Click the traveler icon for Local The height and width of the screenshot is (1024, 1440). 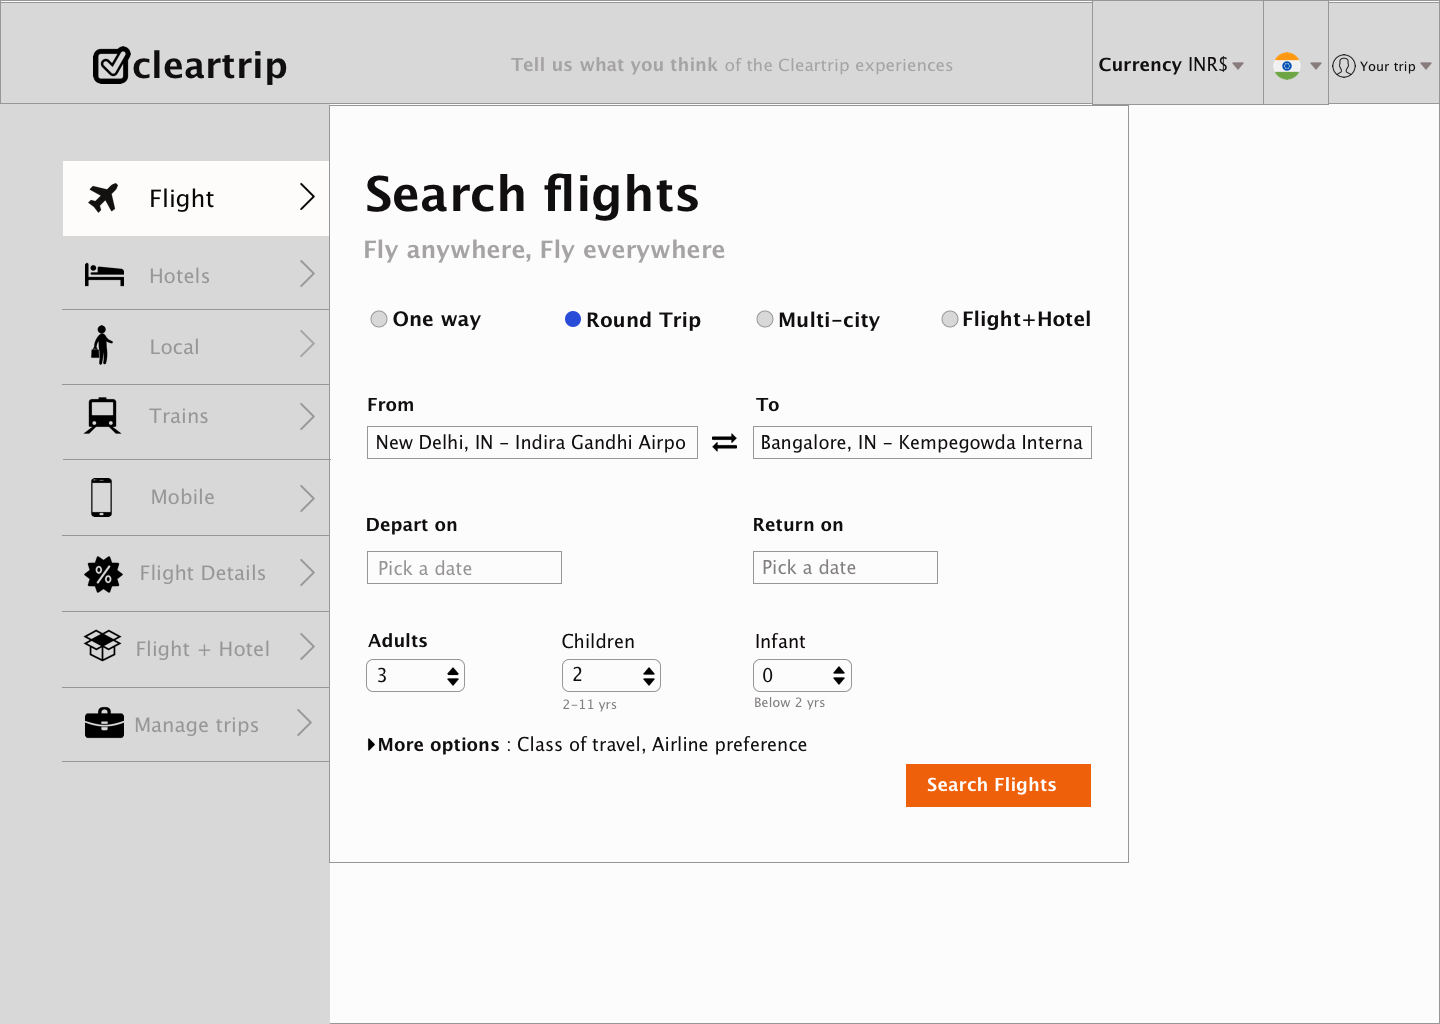point(101,346)
